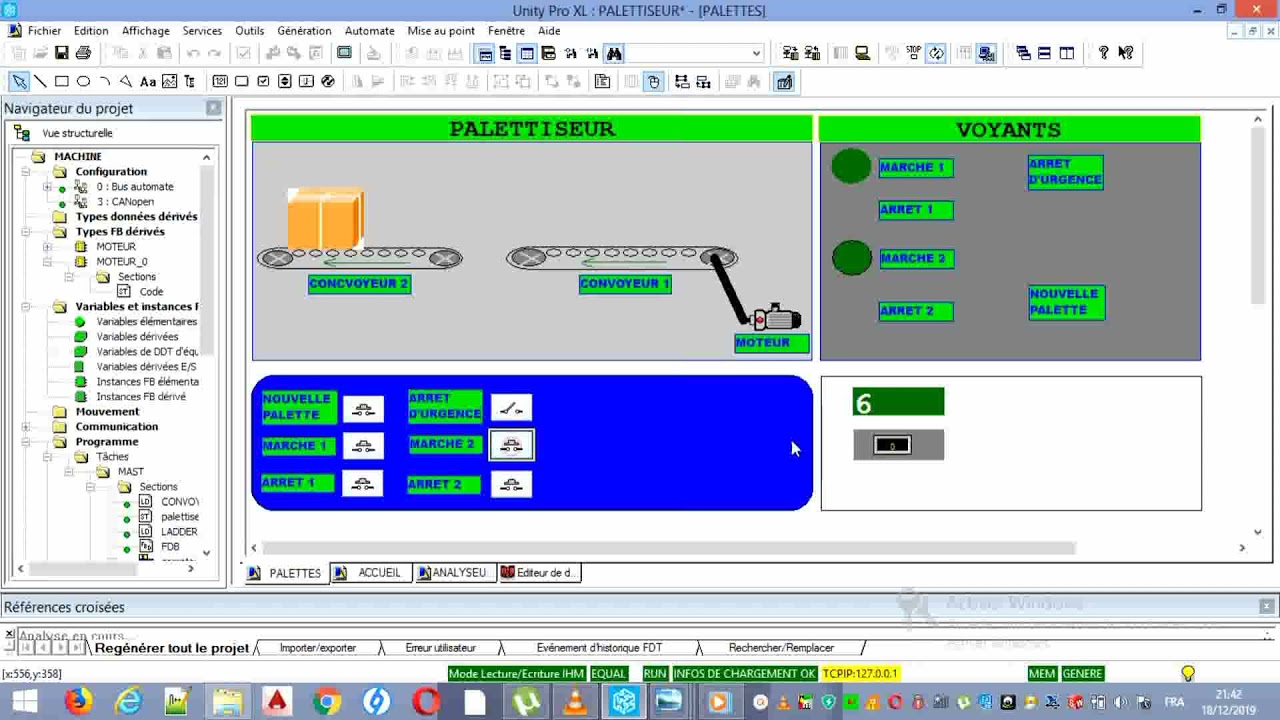Select the spin counter object tool
This screenshot has height=720, width=1280.
point(285,82)
